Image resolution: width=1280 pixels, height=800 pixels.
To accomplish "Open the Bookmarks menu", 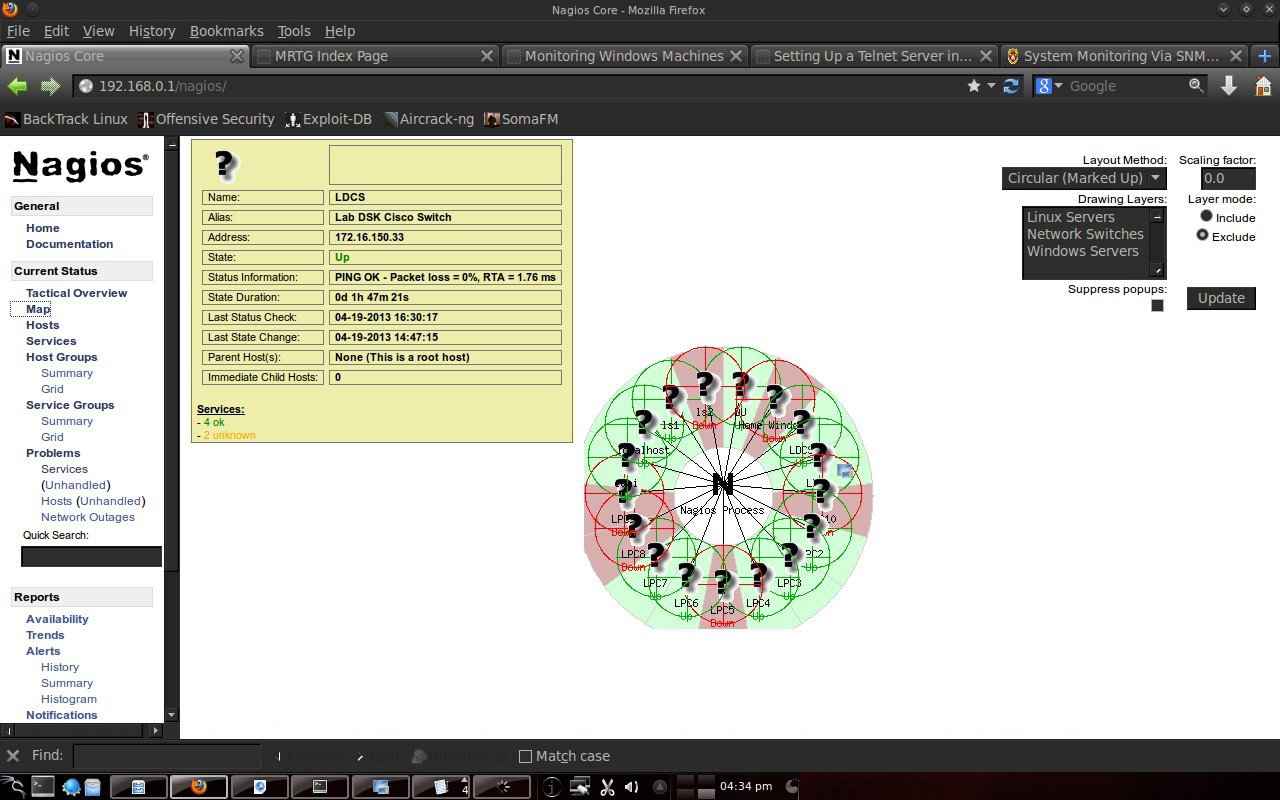I will click(x=226, y=31).
